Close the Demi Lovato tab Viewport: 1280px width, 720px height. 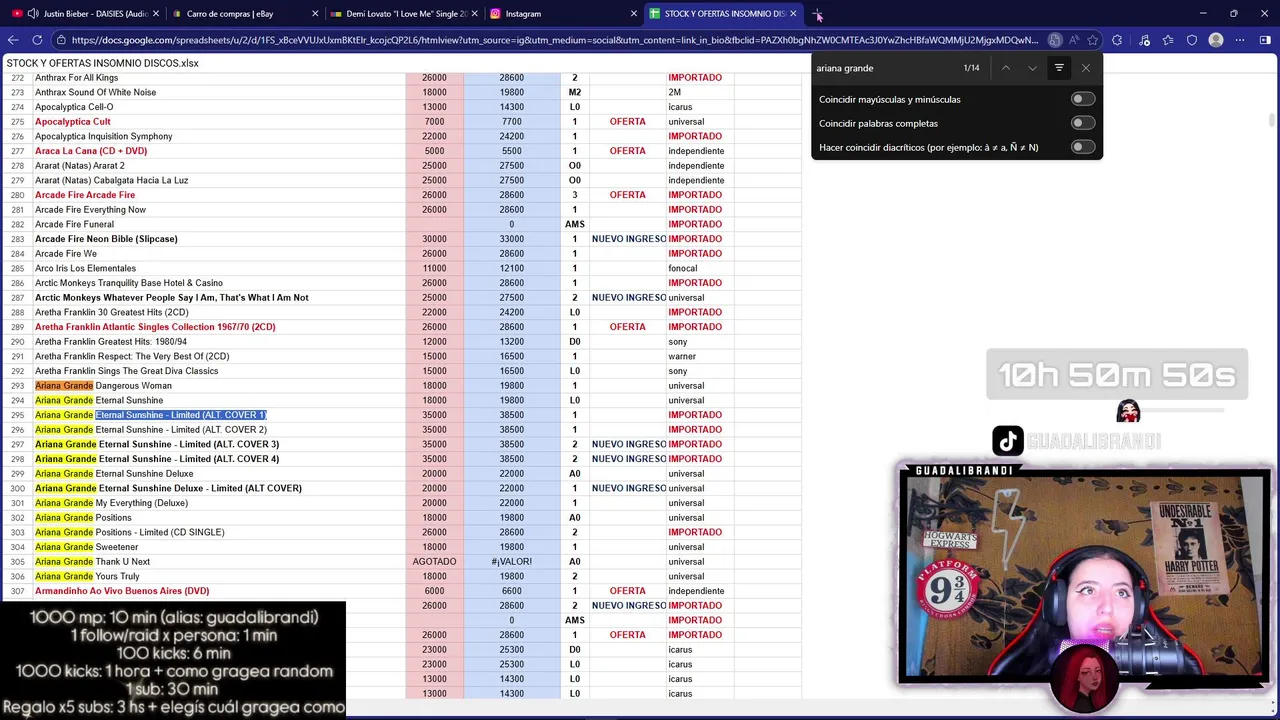tap(474, 14)
